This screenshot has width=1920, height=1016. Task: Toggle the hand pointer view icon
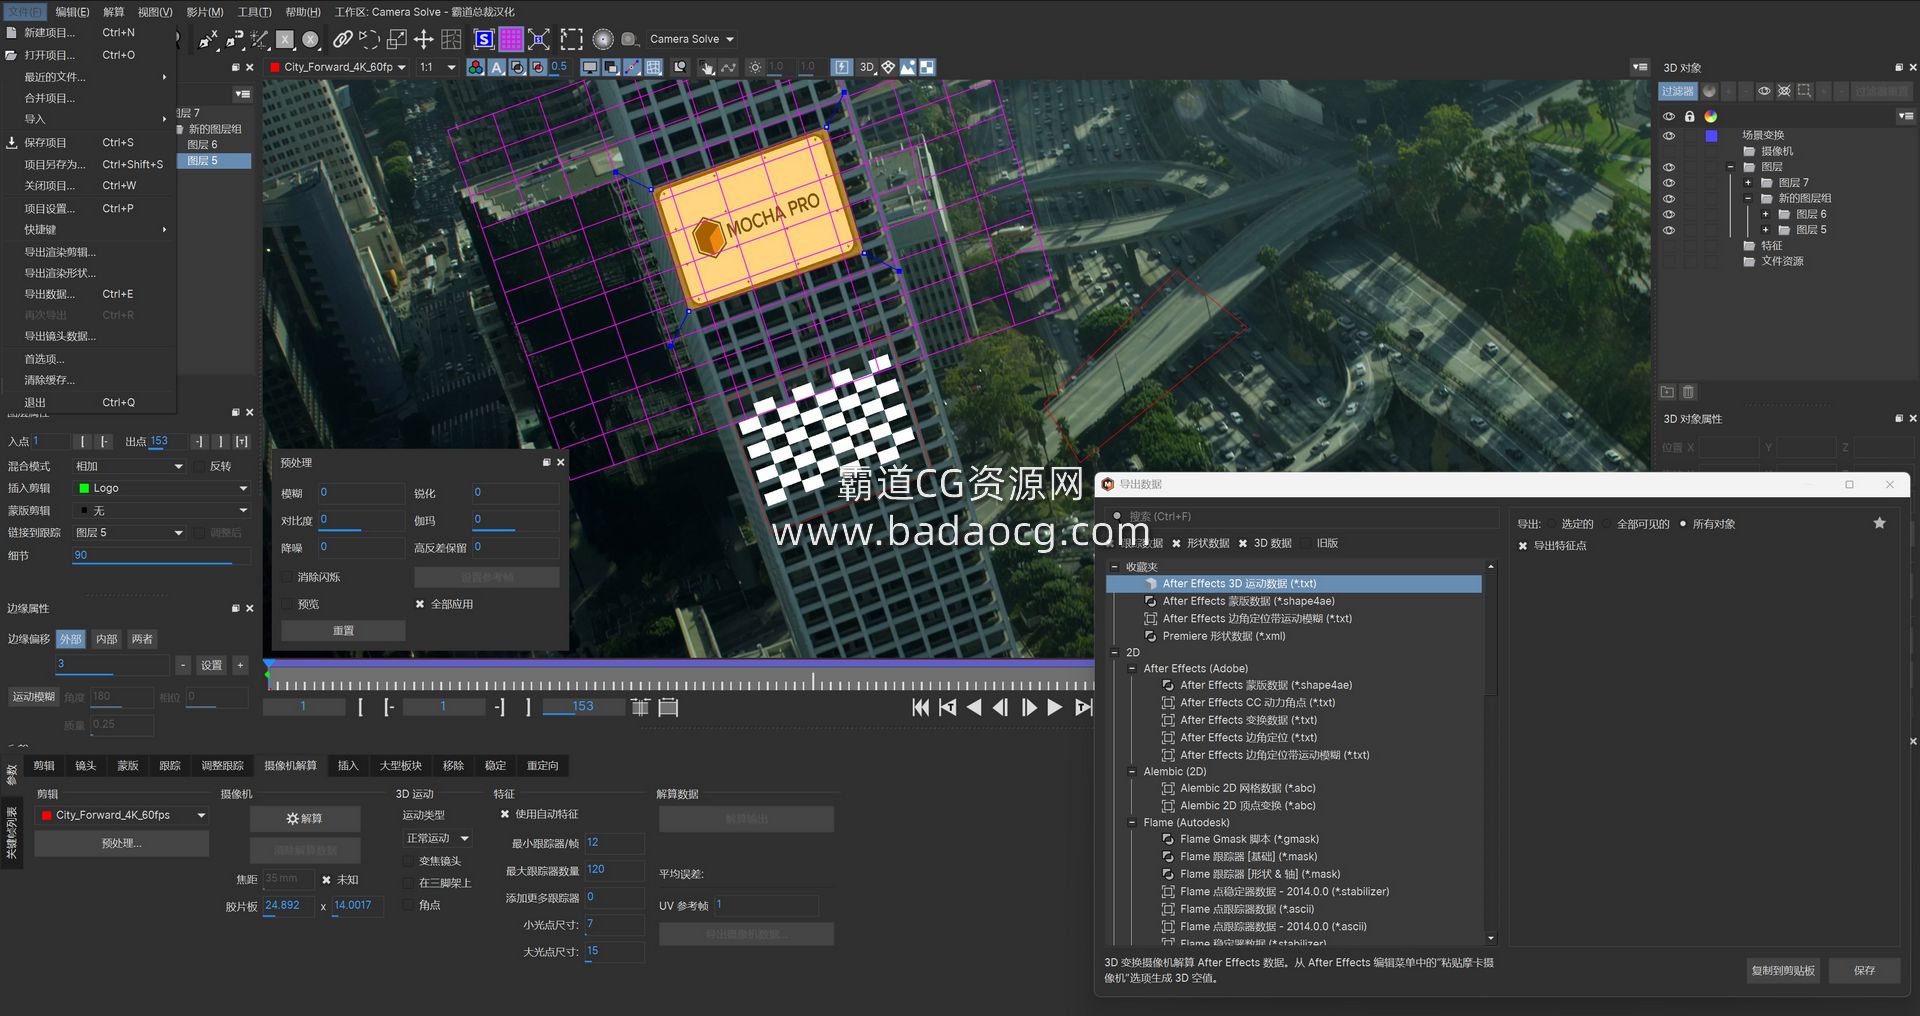[707, 67]
